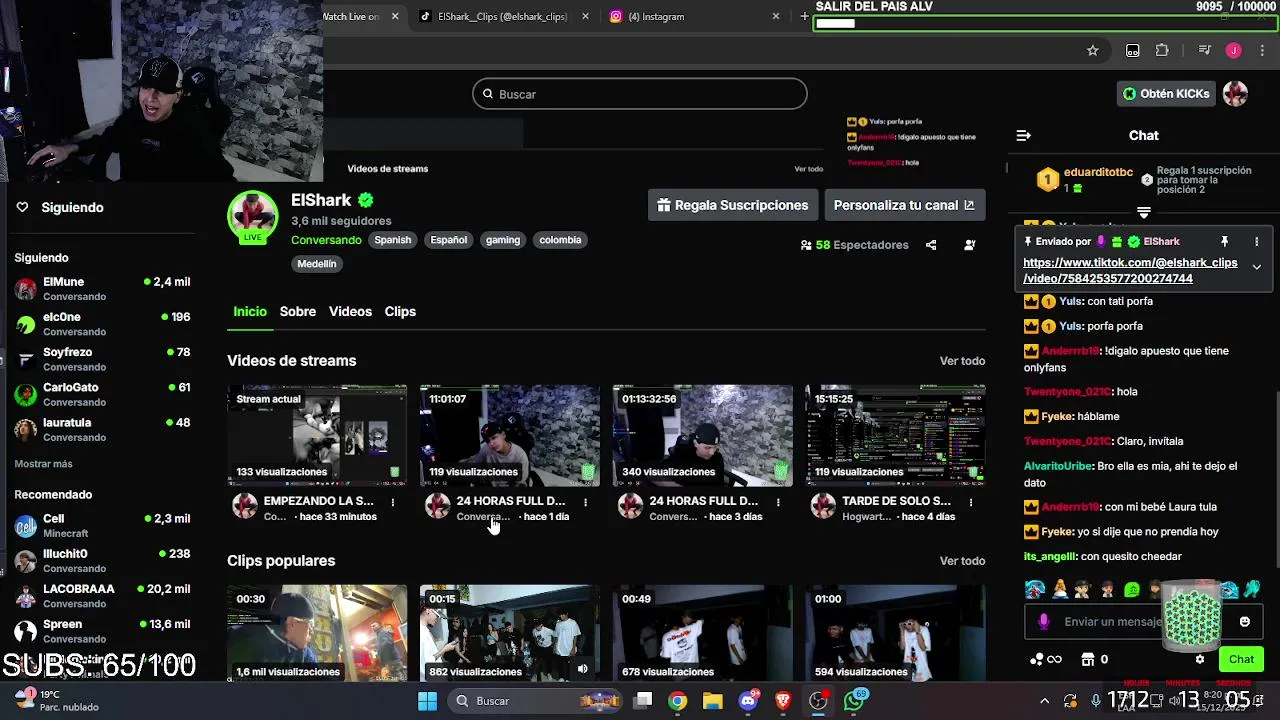
Task: Open options menu for TARDE DE SOLO S... video
Action: pos(970,502)
